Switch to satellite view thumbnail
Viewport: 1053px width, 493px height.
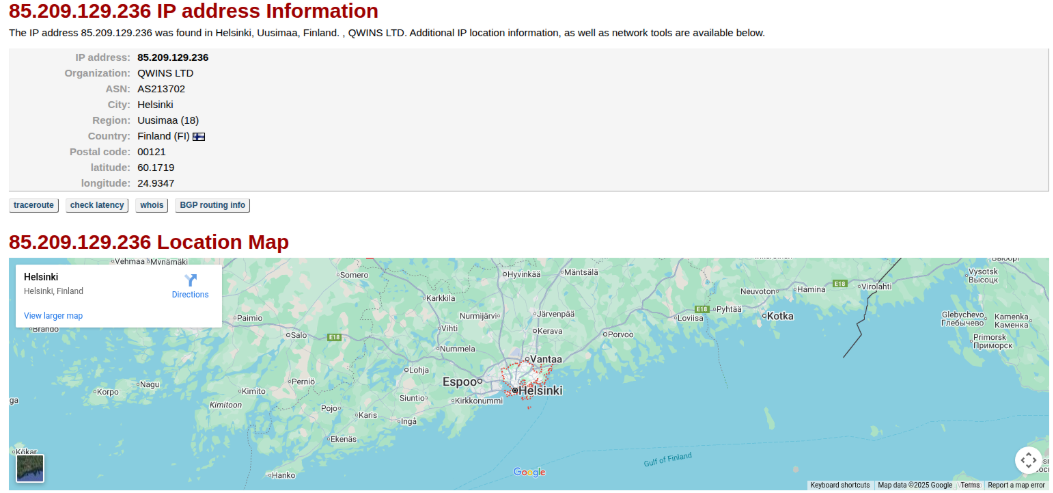pos(30,468)
